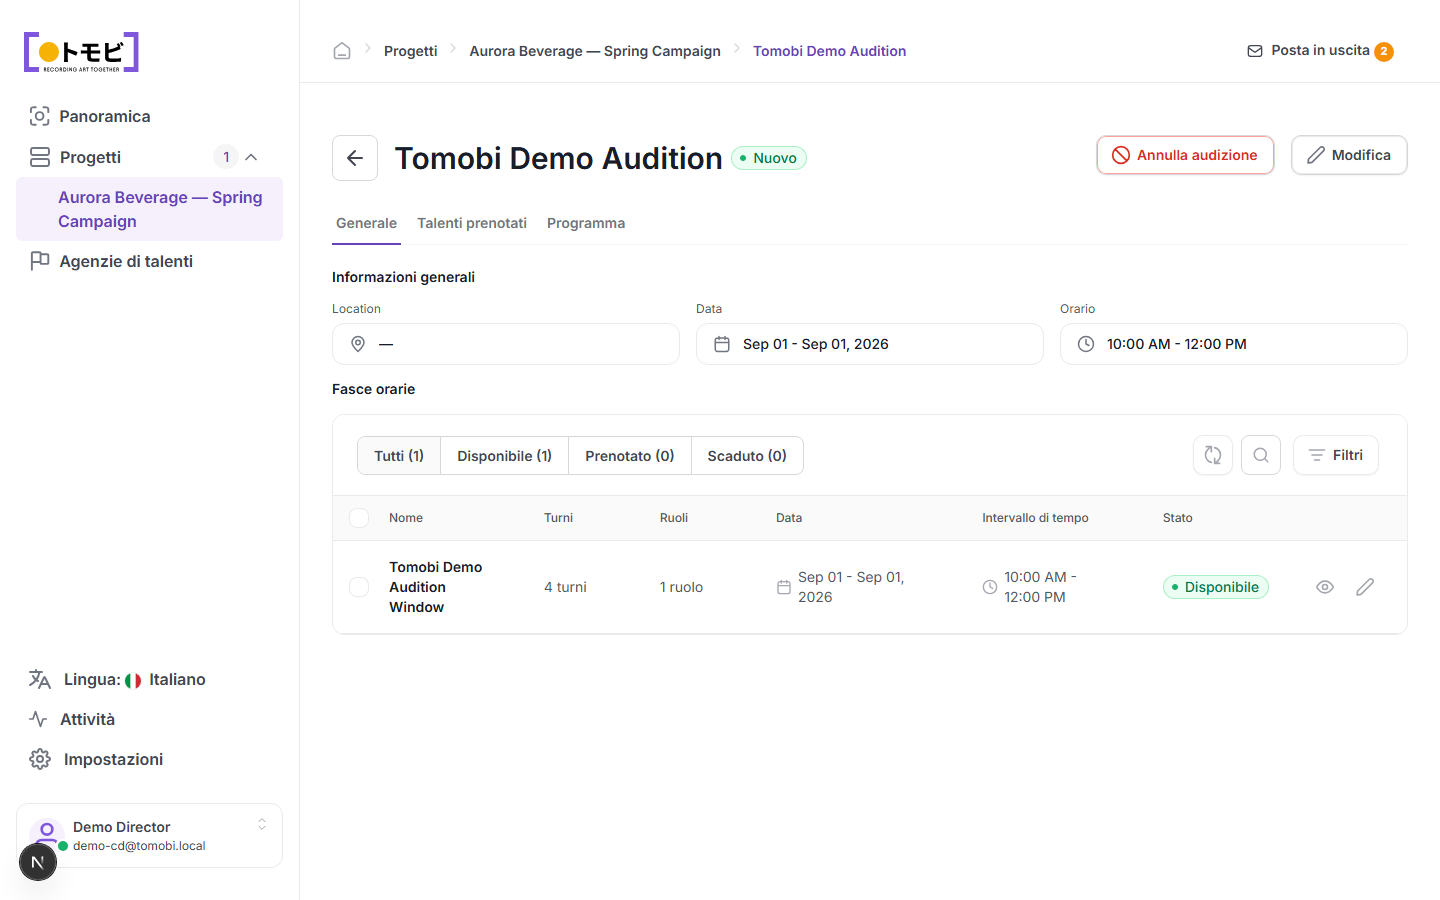Collapse the Progetti chevron in sidebar
1440x900 pixels.
click(251, 157)
